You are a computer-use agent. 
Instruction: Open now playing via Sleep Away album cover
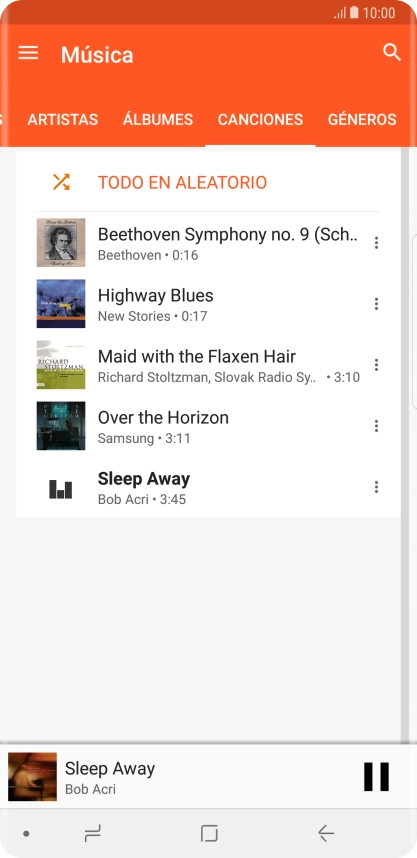tap(32, 776)
